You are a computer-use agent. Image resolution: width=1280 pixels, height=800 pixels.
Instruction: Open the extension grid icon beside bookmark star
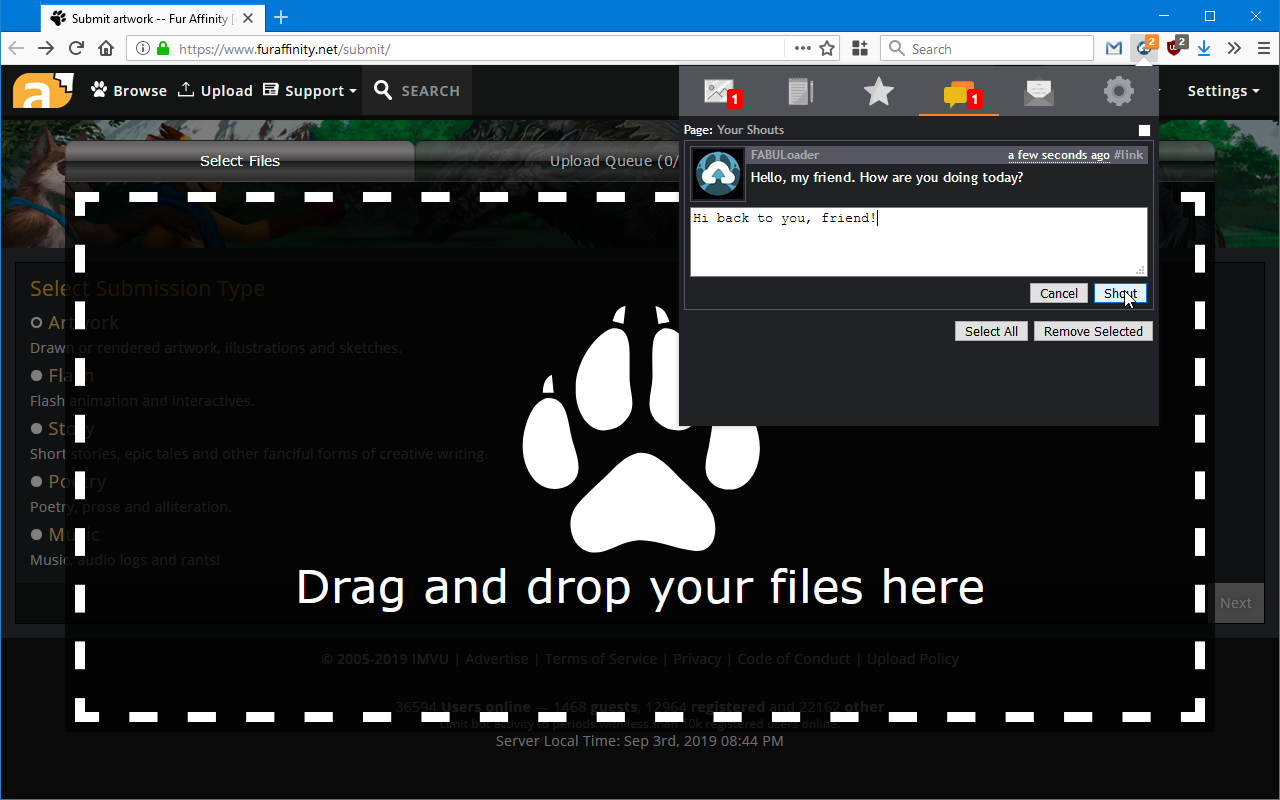click(859, 48)
